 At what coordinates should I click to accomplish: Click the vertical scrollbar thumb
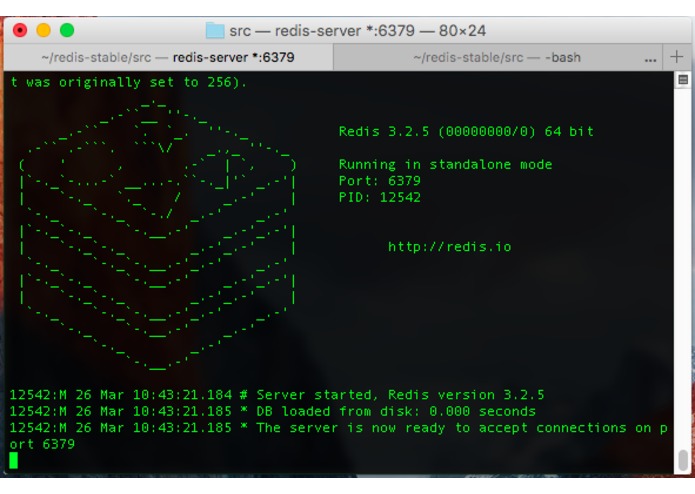point(683,461)
